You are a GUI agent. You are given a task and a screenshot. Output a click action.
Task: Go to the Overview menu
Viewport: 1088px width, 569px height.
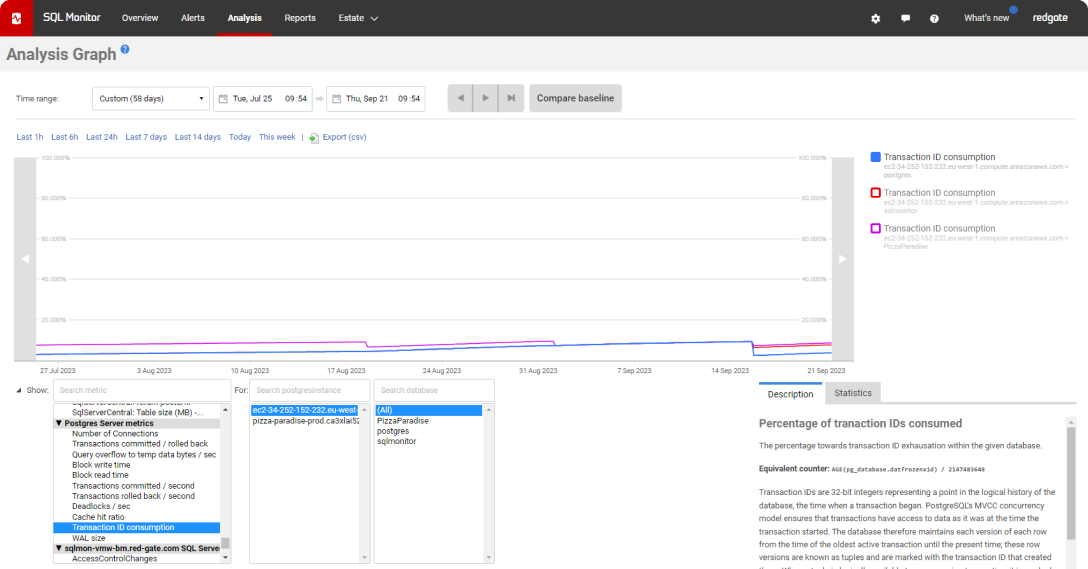140,18
